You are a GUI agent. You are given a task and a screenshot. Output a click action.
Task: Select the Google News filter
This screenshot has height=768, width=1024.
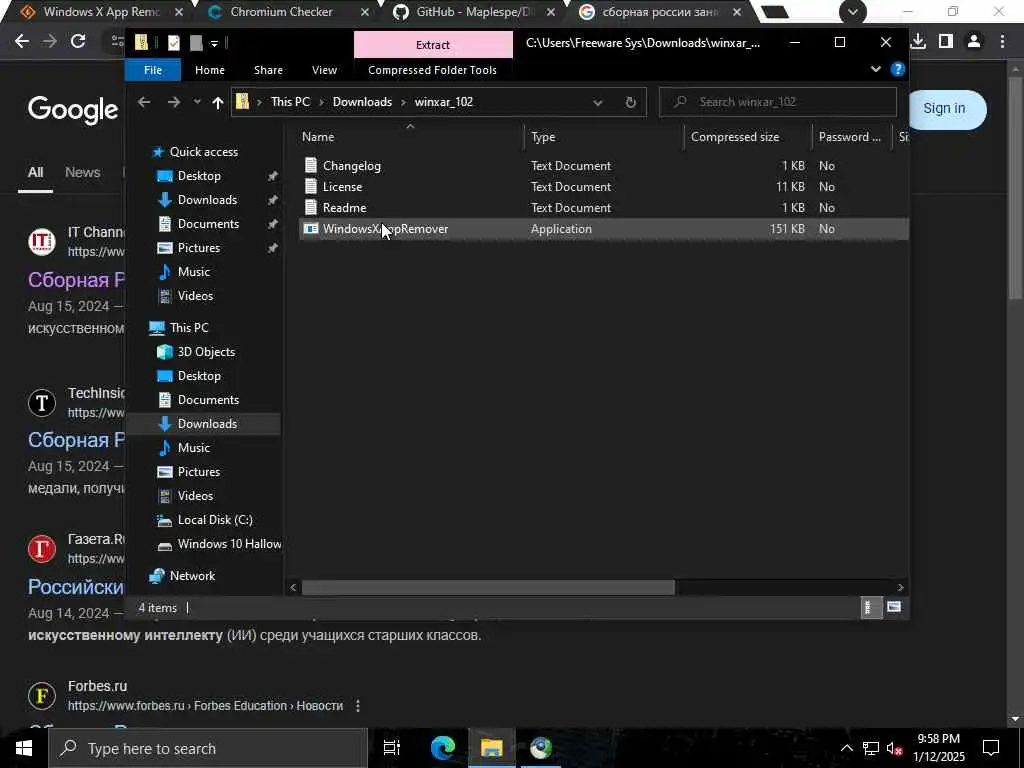(x=82, y=172)
